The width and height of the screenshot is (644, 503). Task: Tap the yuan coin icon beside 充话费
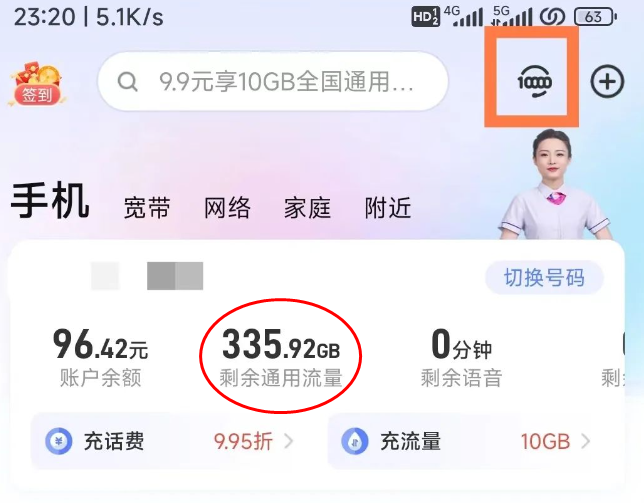[58, 441]
